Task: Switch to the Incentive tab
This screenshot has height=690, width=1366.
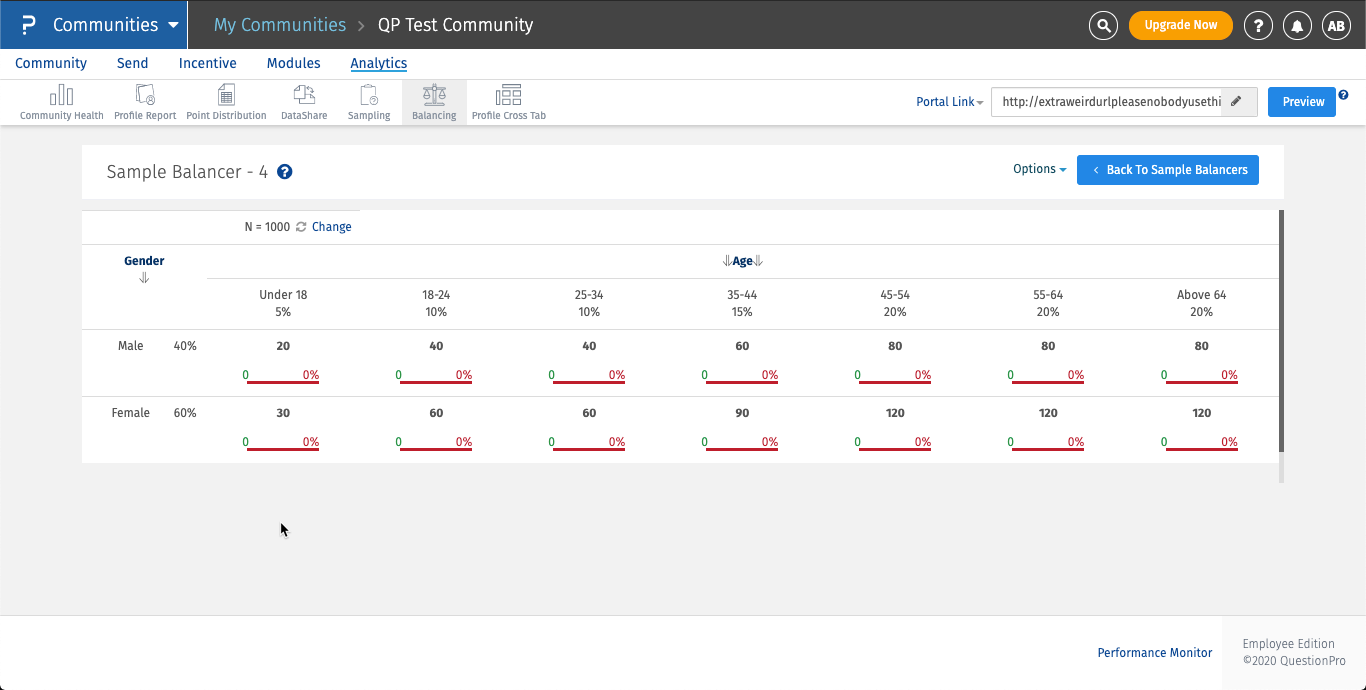Action: click(x=207, y=63)
